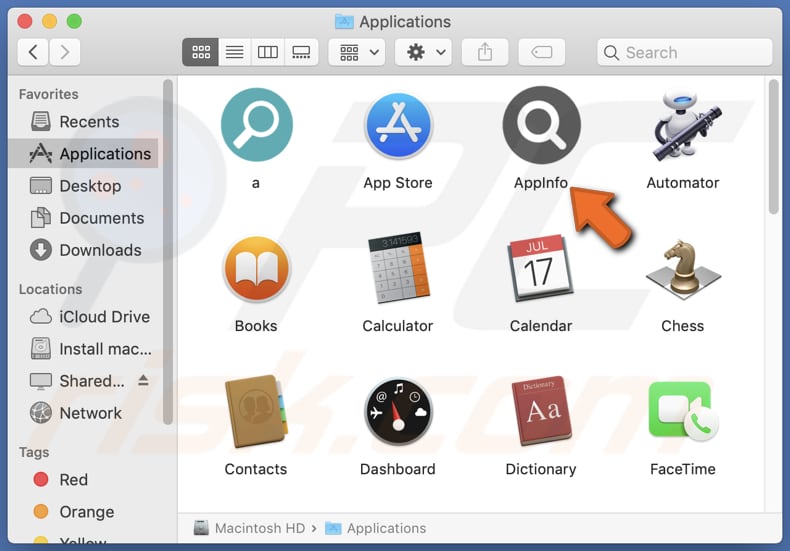Select the Contacts app icon

[256, 411]
